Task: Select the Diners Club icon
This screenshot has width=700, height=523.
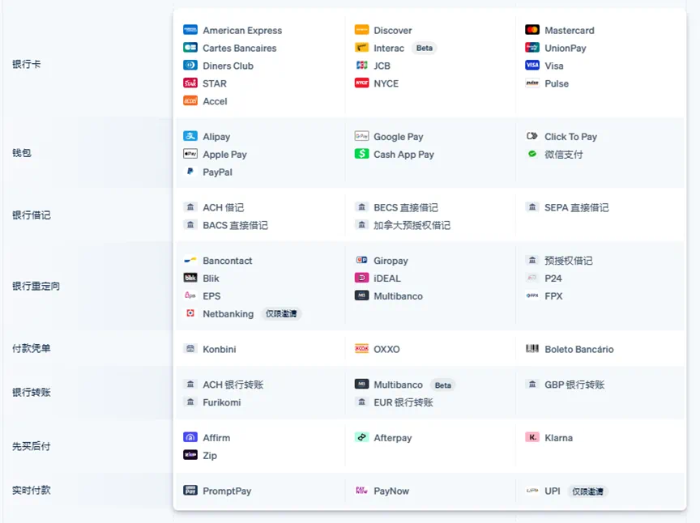Action: pos(190,66)
